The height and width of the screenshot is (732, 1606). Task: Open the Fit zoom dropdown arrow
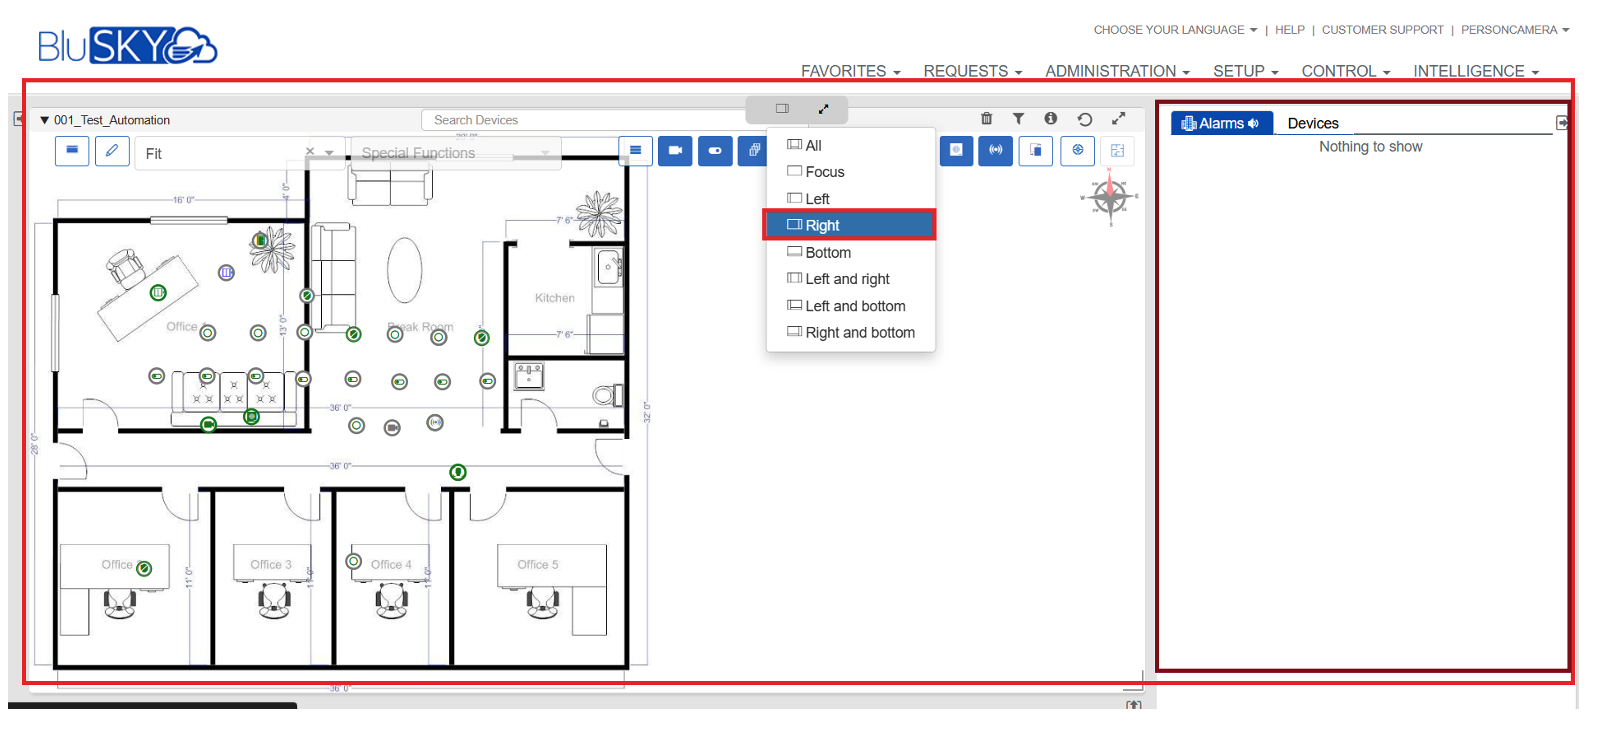(x=329, y=153)
